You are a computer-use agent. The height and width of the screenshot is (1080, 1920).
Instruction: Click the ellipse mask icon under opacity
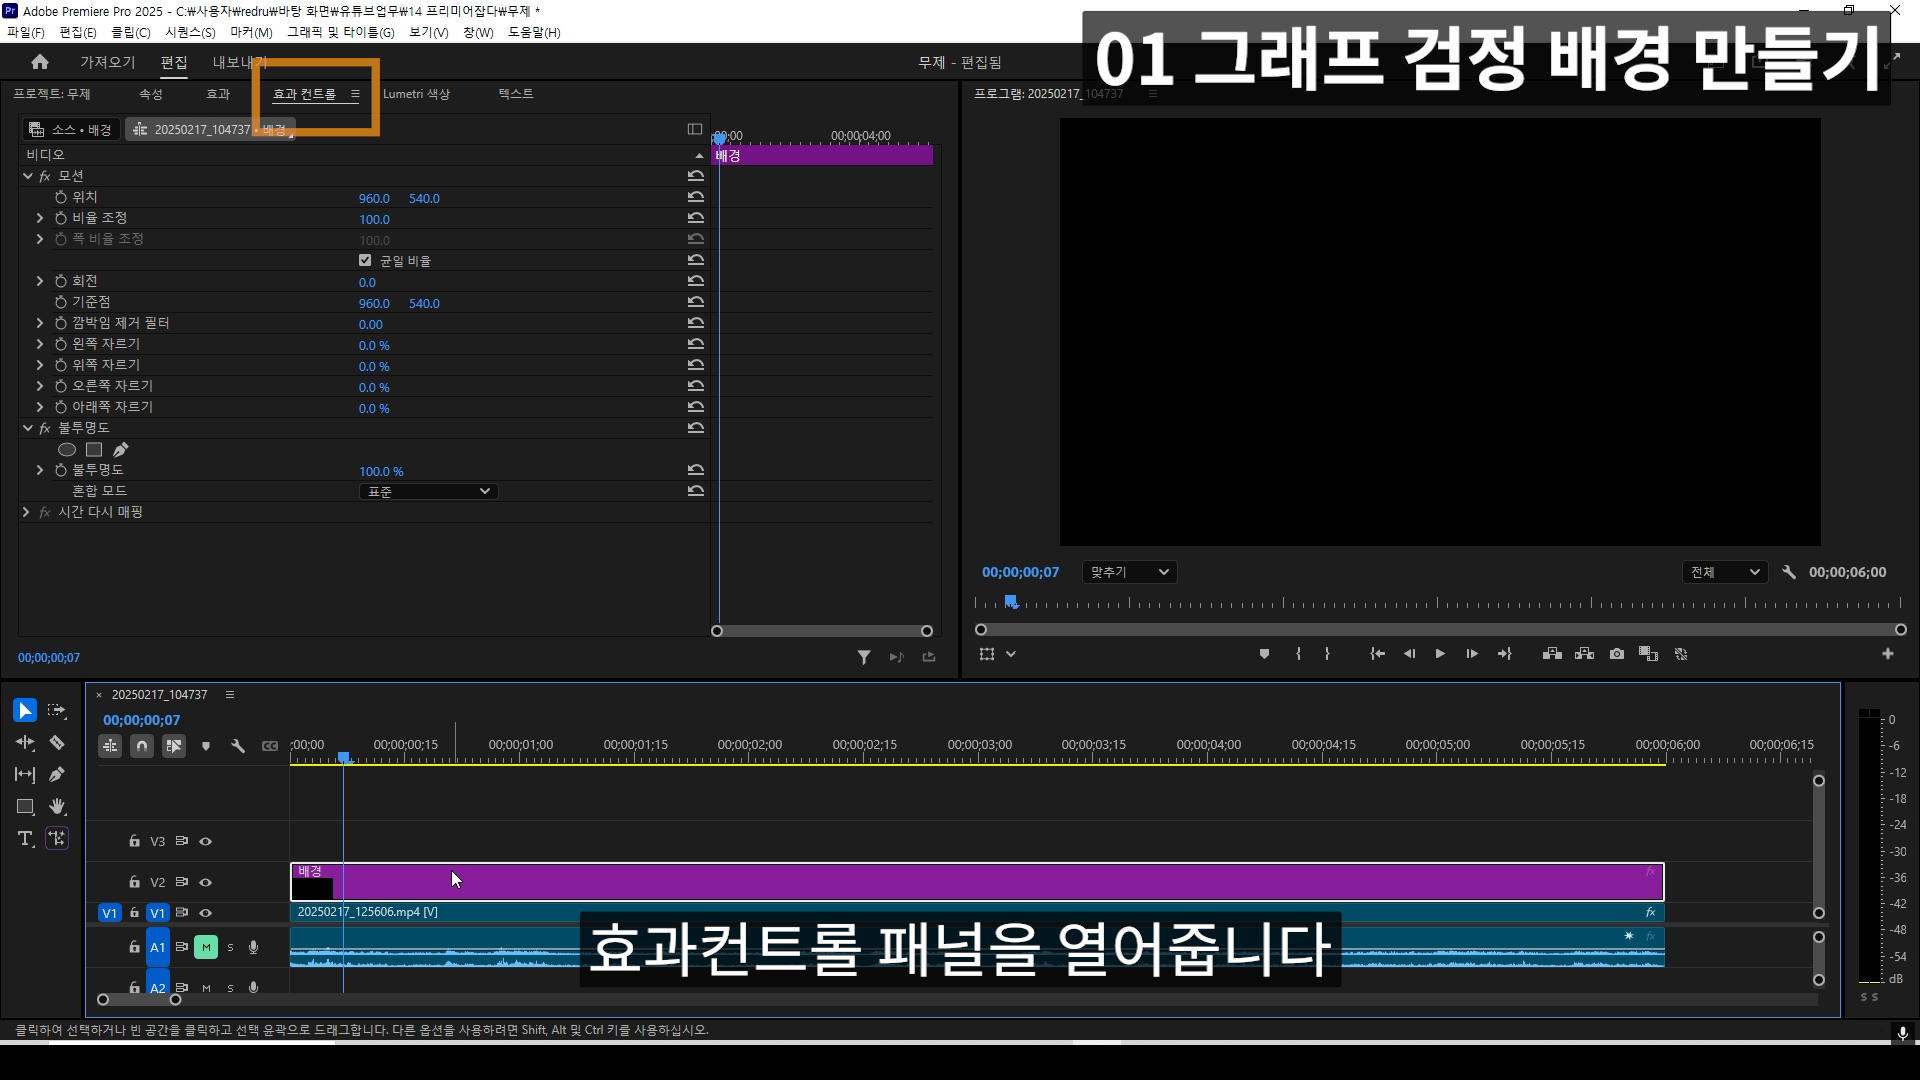tap(67, 450)
